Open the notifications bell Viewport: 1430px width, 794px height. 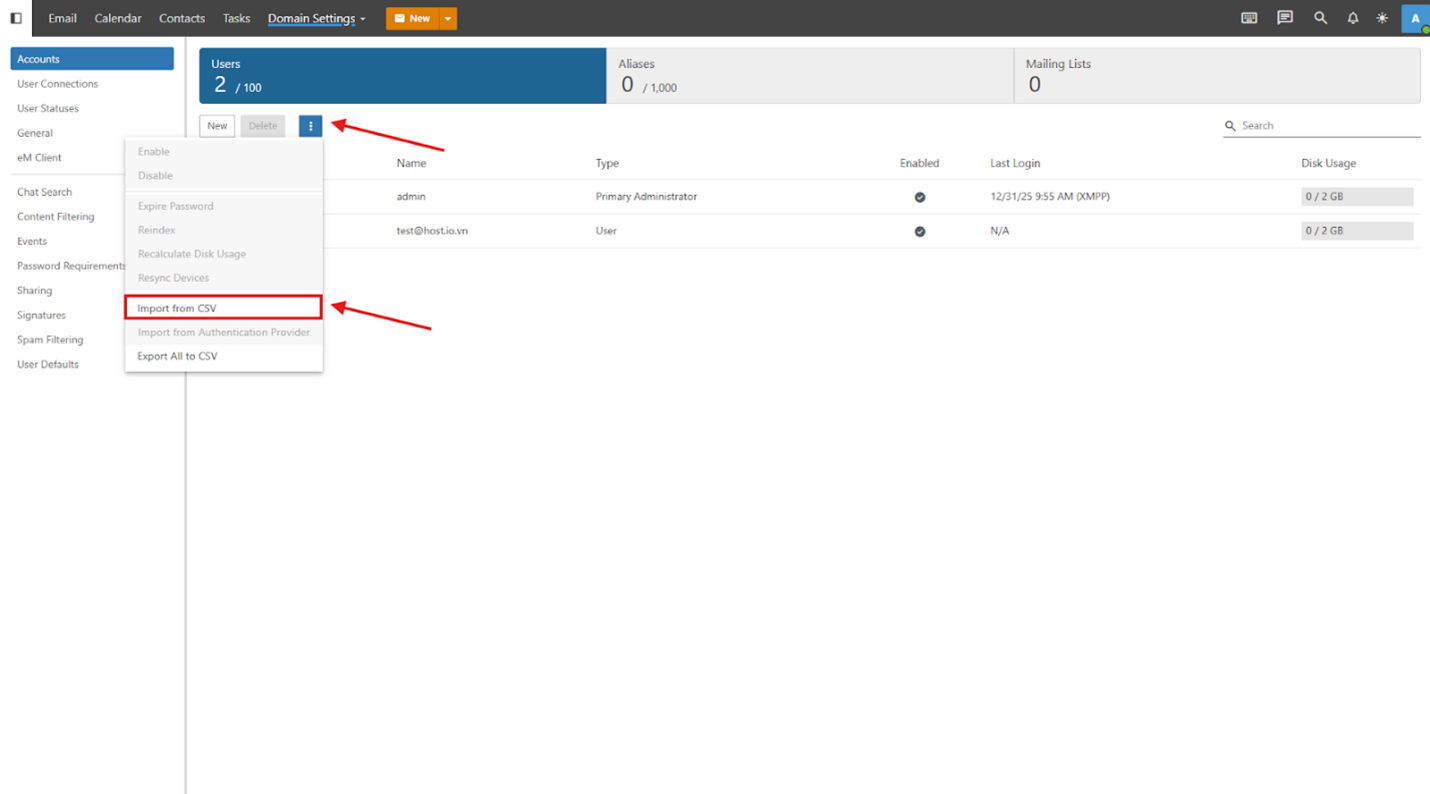[1352, 18]
